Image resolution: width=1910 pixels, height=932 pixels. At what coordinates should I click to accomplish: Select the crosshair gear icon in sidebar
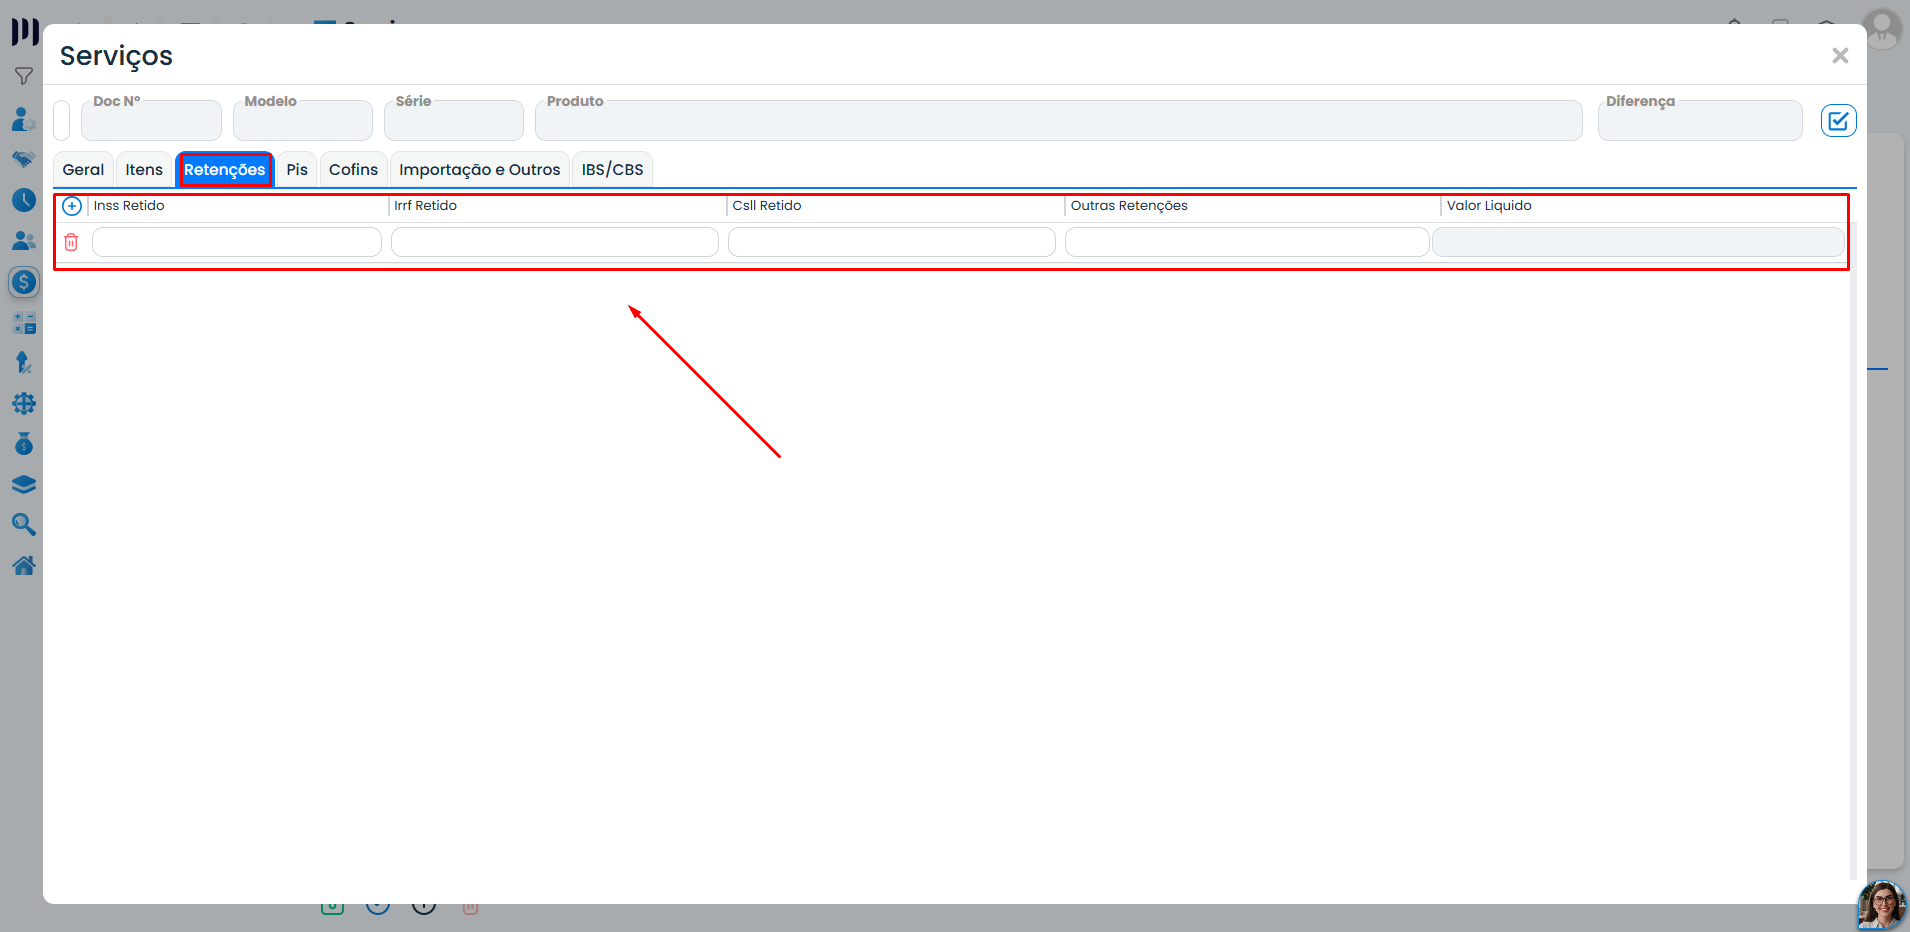click(24, 403)
